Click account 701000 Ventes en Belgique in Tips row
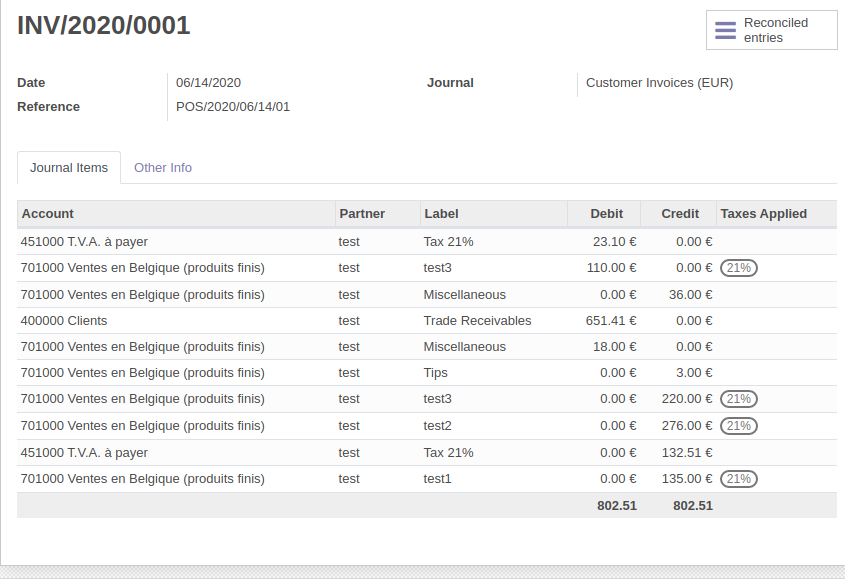 (143, 373)
